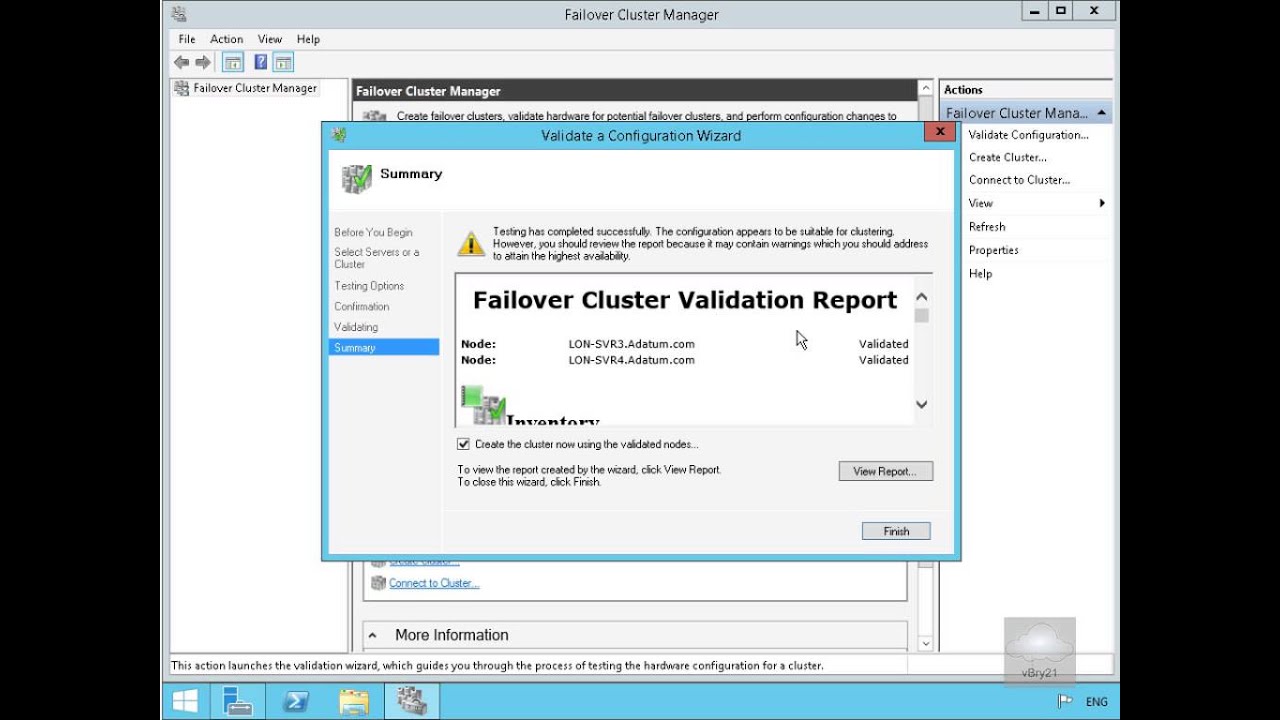Viewport: 1280px width, 720px height.
Task: Click Properties in Actions pane
Action: tap(994, 250)
